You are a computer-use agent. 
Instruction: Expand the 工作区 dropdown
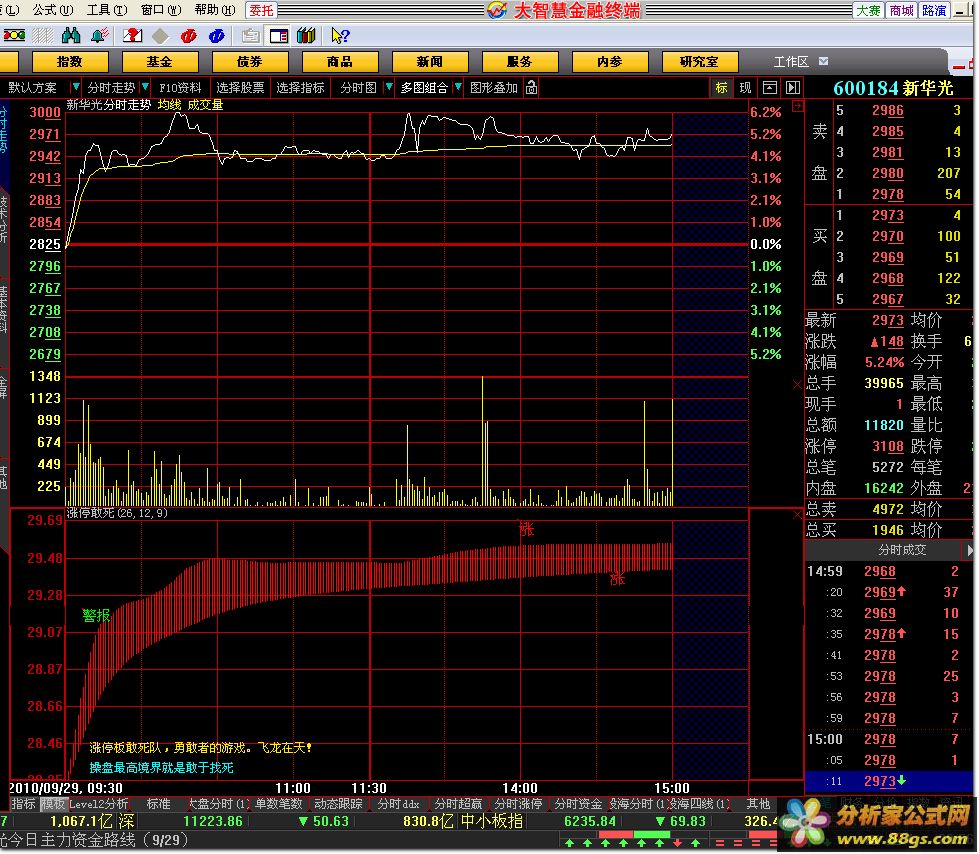(x=824, y=61)
